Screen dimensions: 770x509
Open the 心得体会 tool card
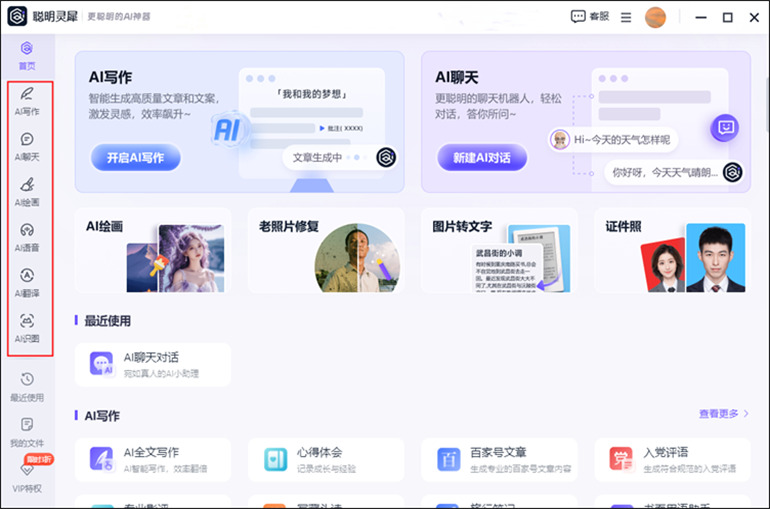(326, 460)
